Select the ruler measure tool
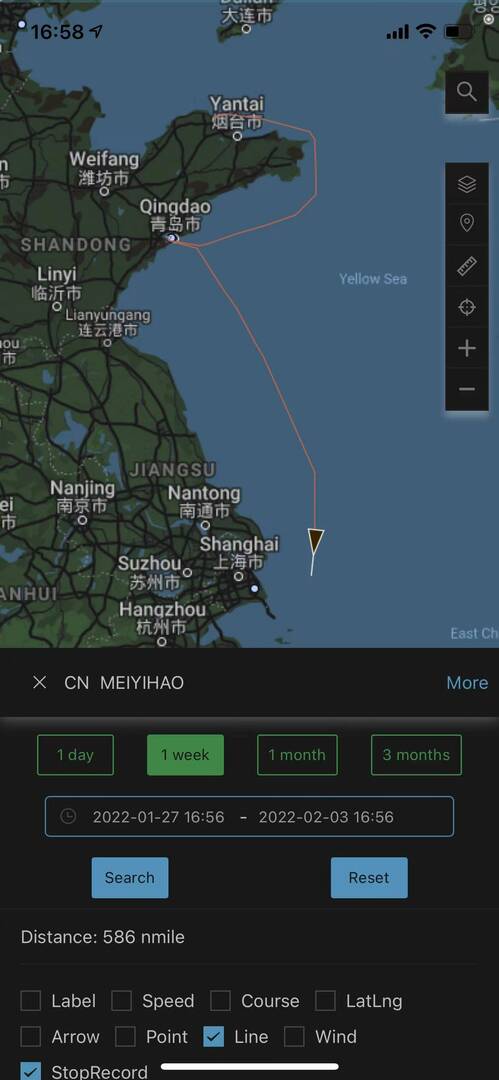 click(x=467, y=266)
